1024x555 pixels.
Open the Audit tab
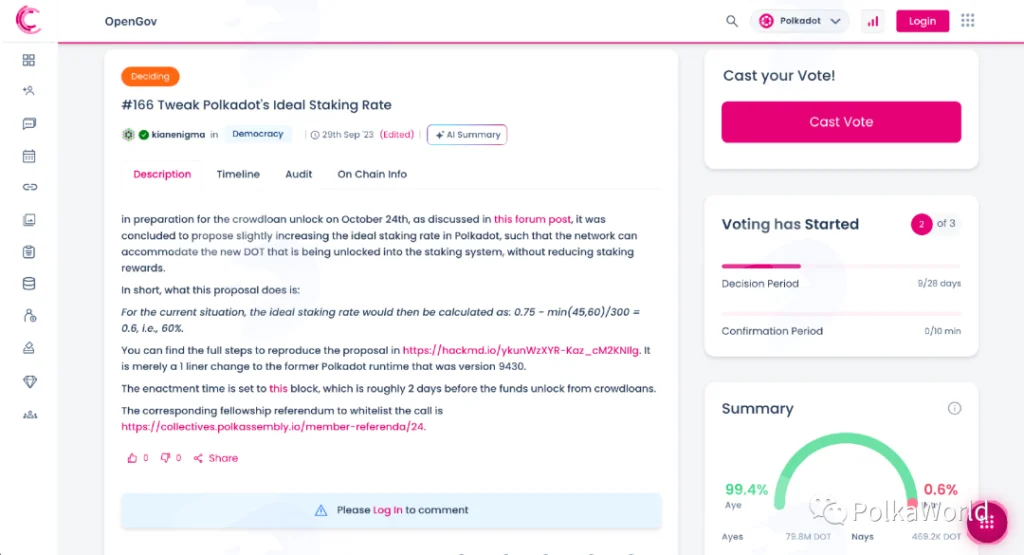click(x=298, y=174)
